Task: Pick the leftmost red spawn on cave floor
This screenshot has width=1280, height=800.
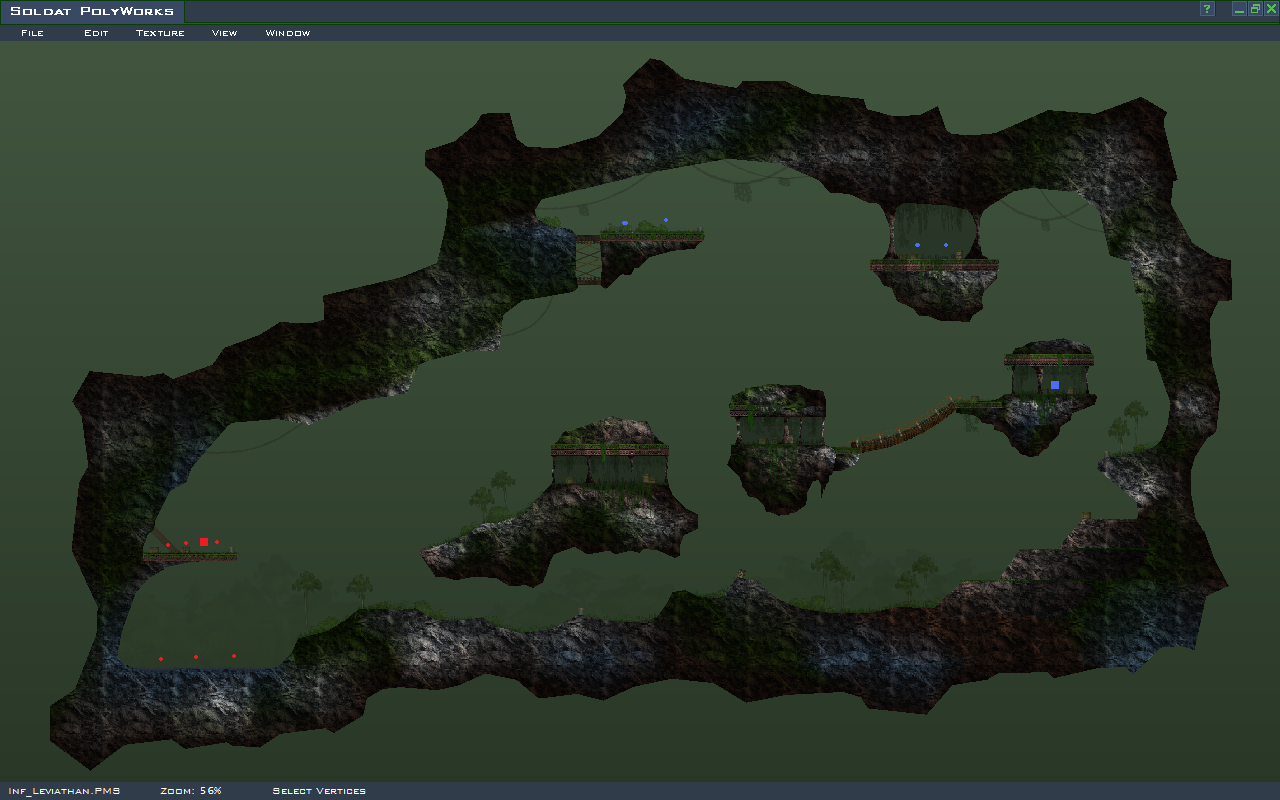Action: (161, 659)
